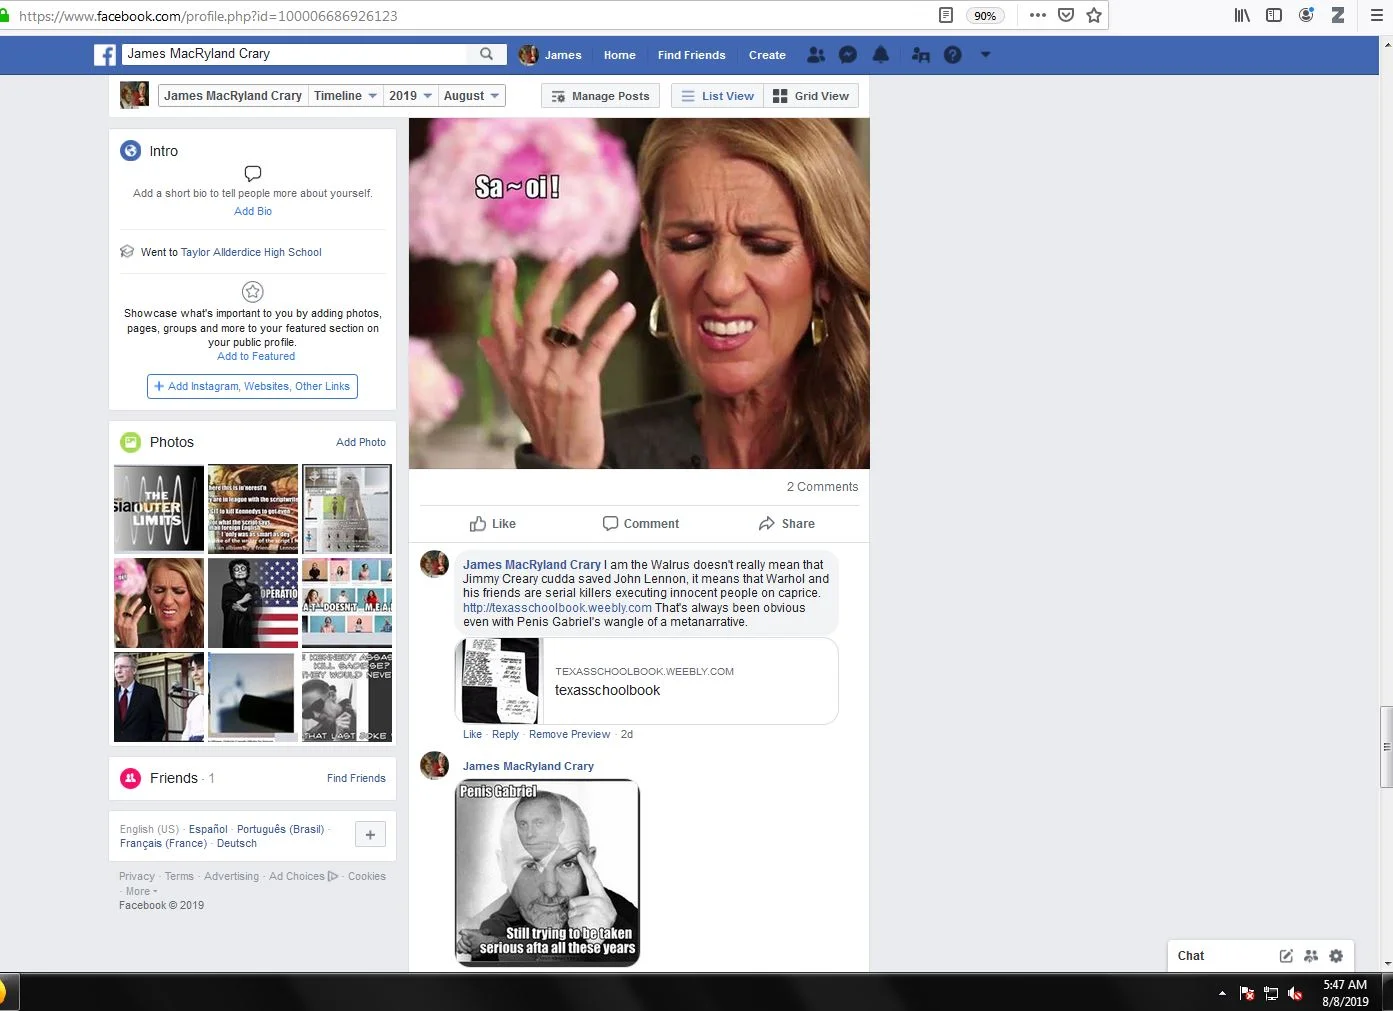The height and width of the screenshot is (1011, 1393).
Task: Add a language with plus button
Action: 370,835
